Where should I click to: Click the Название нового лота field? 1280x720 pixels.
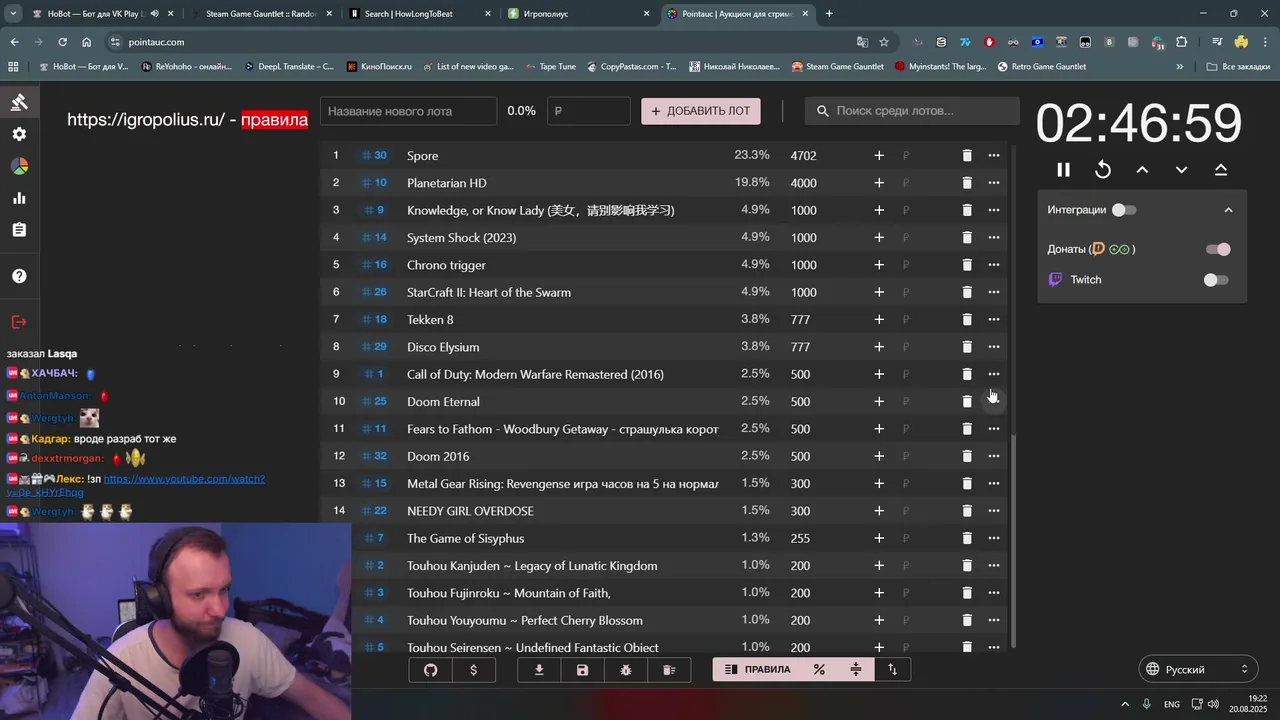click(x=408, y=111)
